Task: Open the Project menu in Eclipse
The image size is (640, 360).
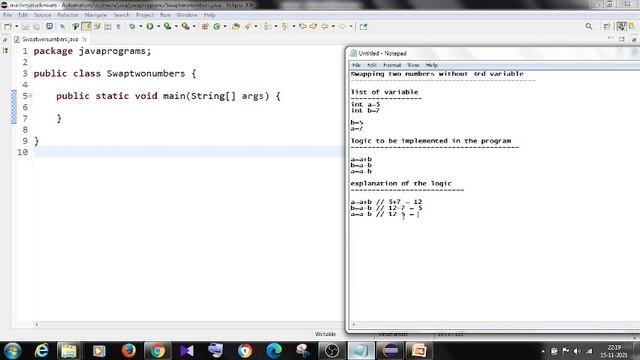Action: coord(144,15)
